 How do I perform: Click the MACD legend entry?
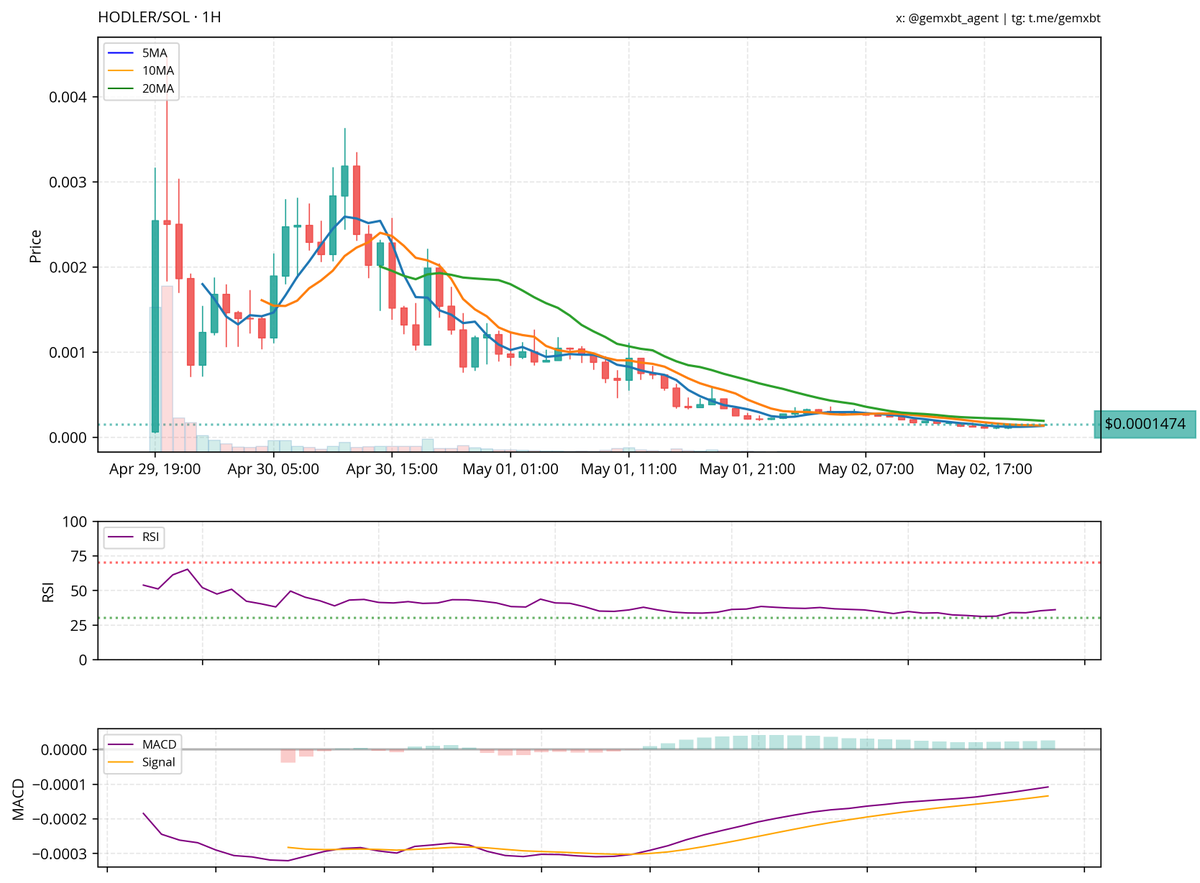point(143,743)
